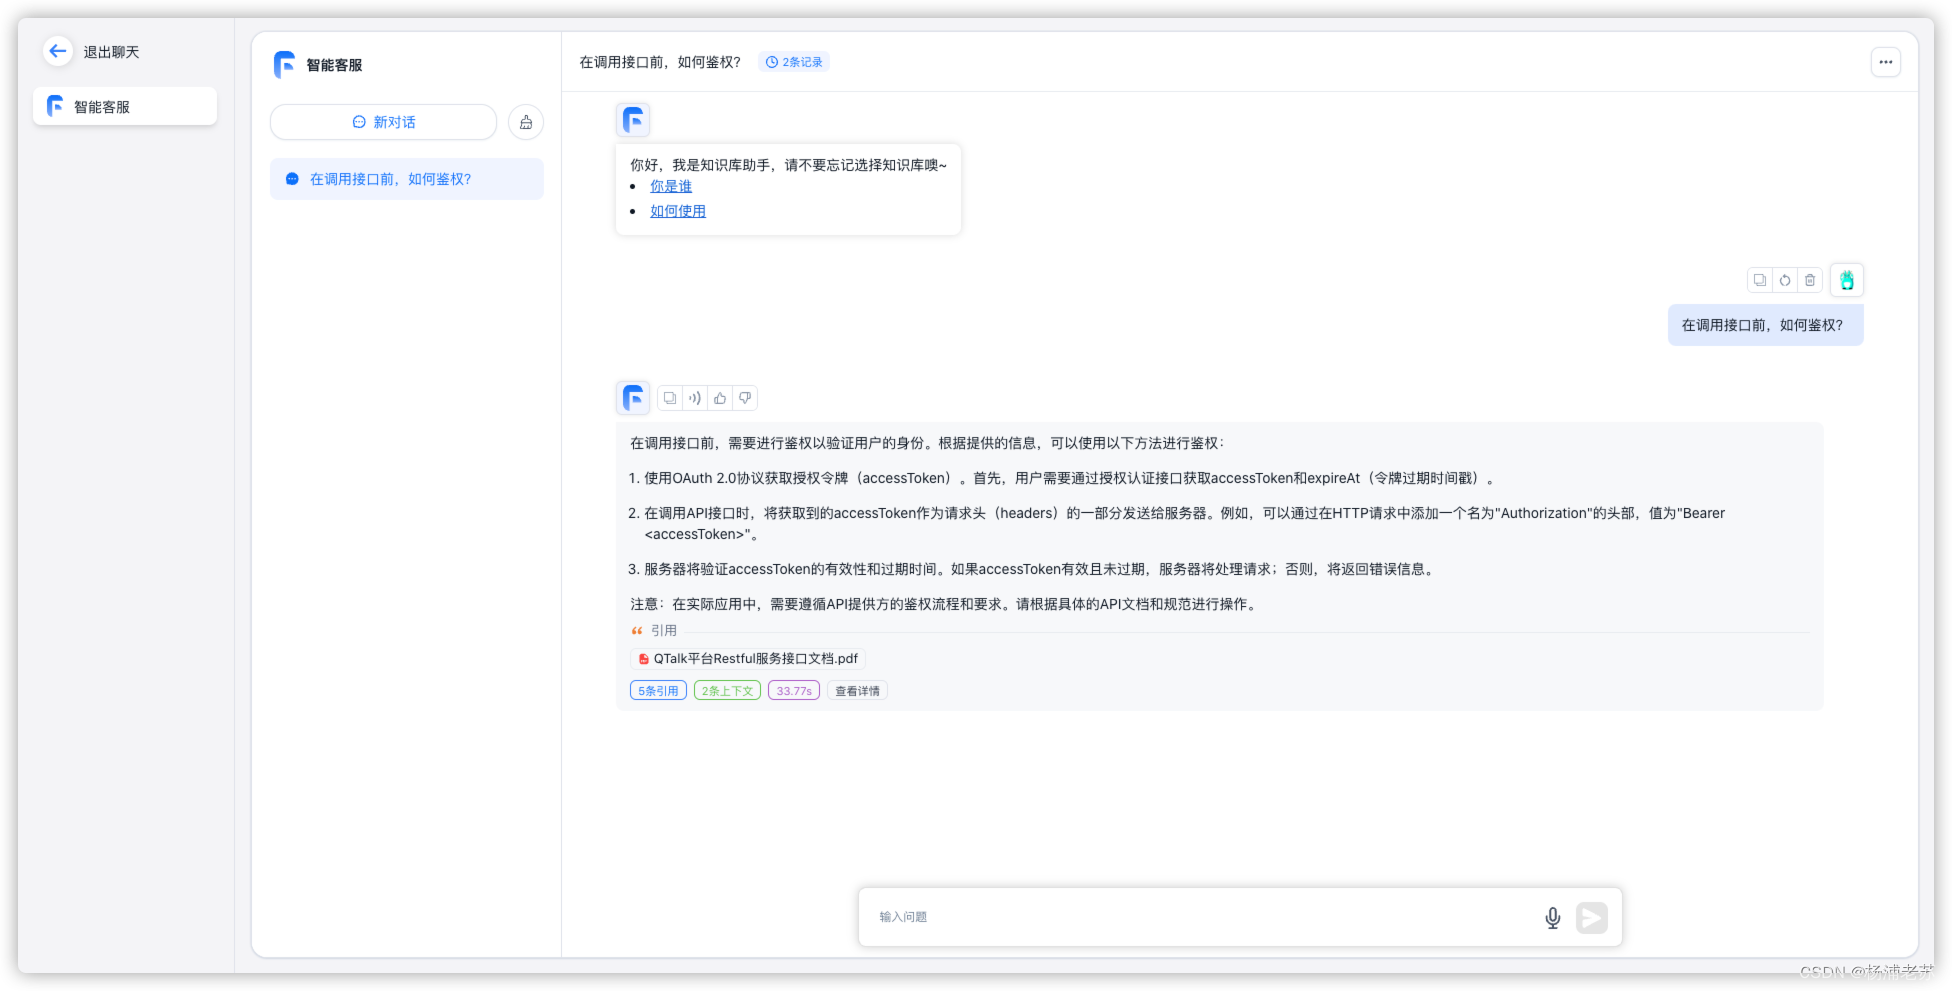
Task: Click the clear conversation broom icon
Action: [x=526, y=121]
